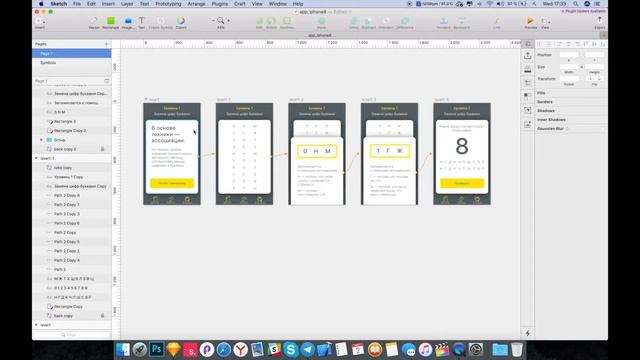Select Page 1 in Pages list
Screen dimensions: 640x360
click(x=71, y=53)
